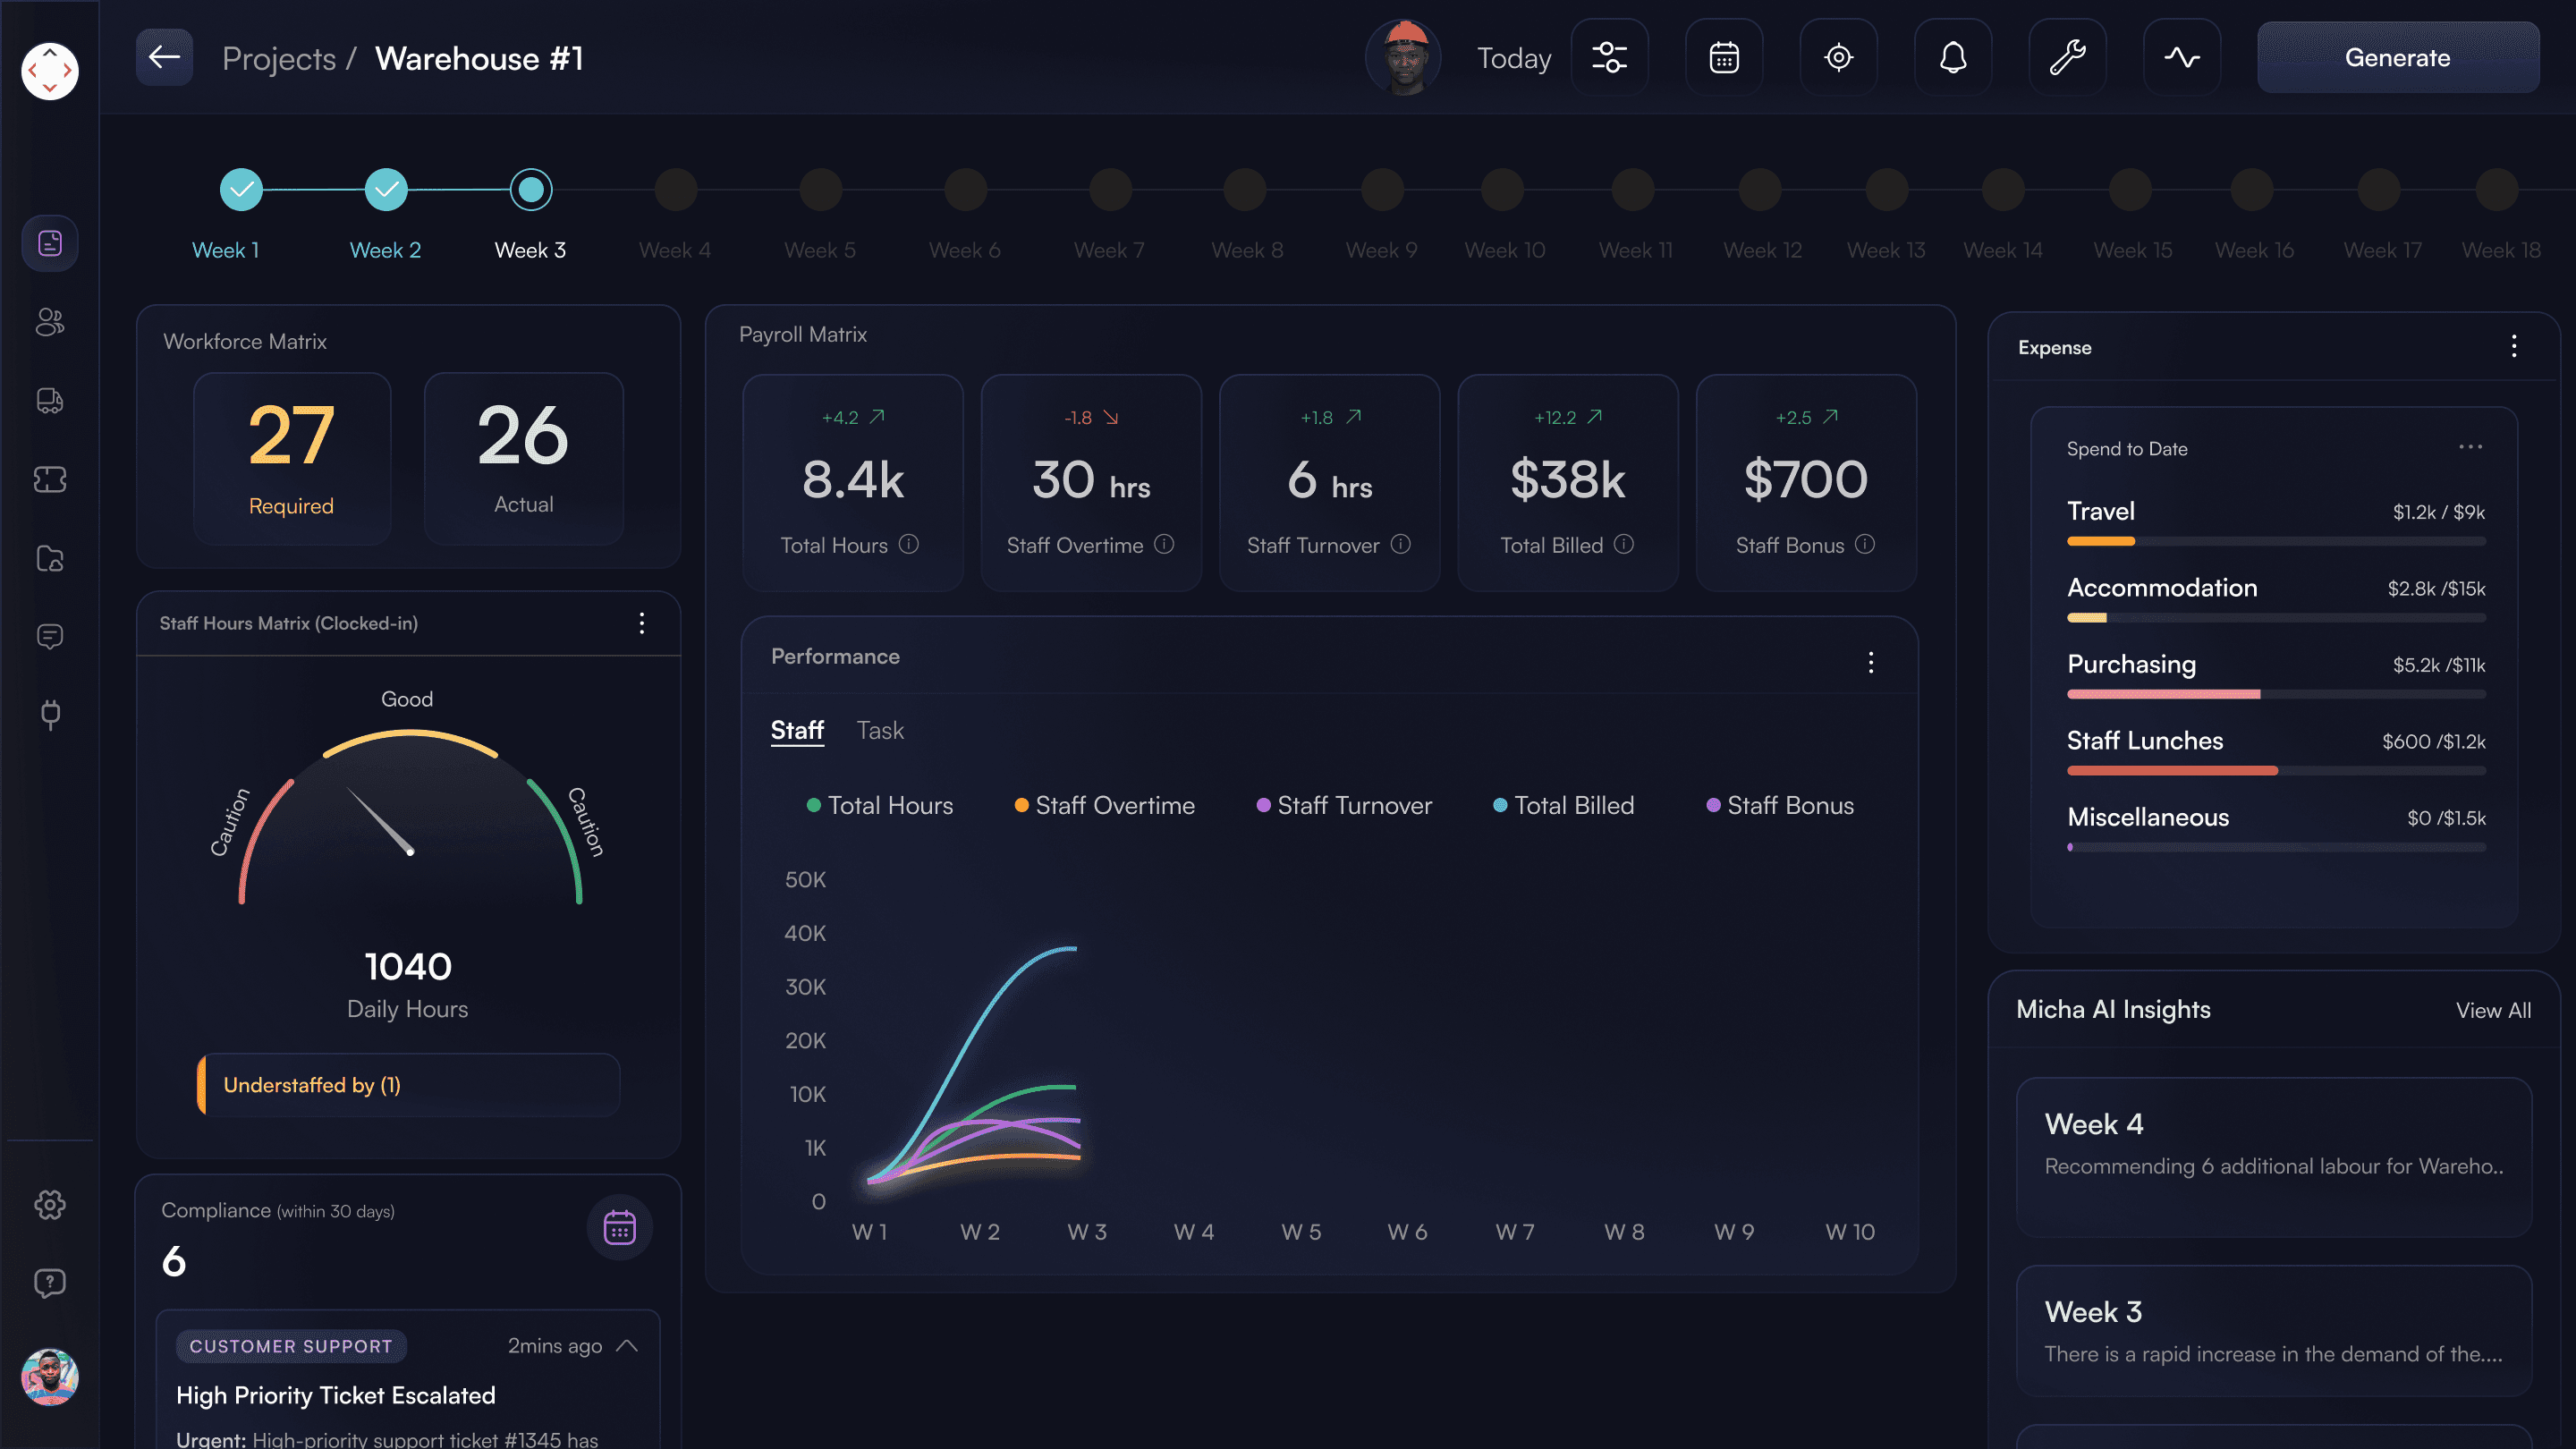The height and width of the screenshot is (1449, 2576).
Task: Click the 27 Required workforce card
Action: [292, 459]
